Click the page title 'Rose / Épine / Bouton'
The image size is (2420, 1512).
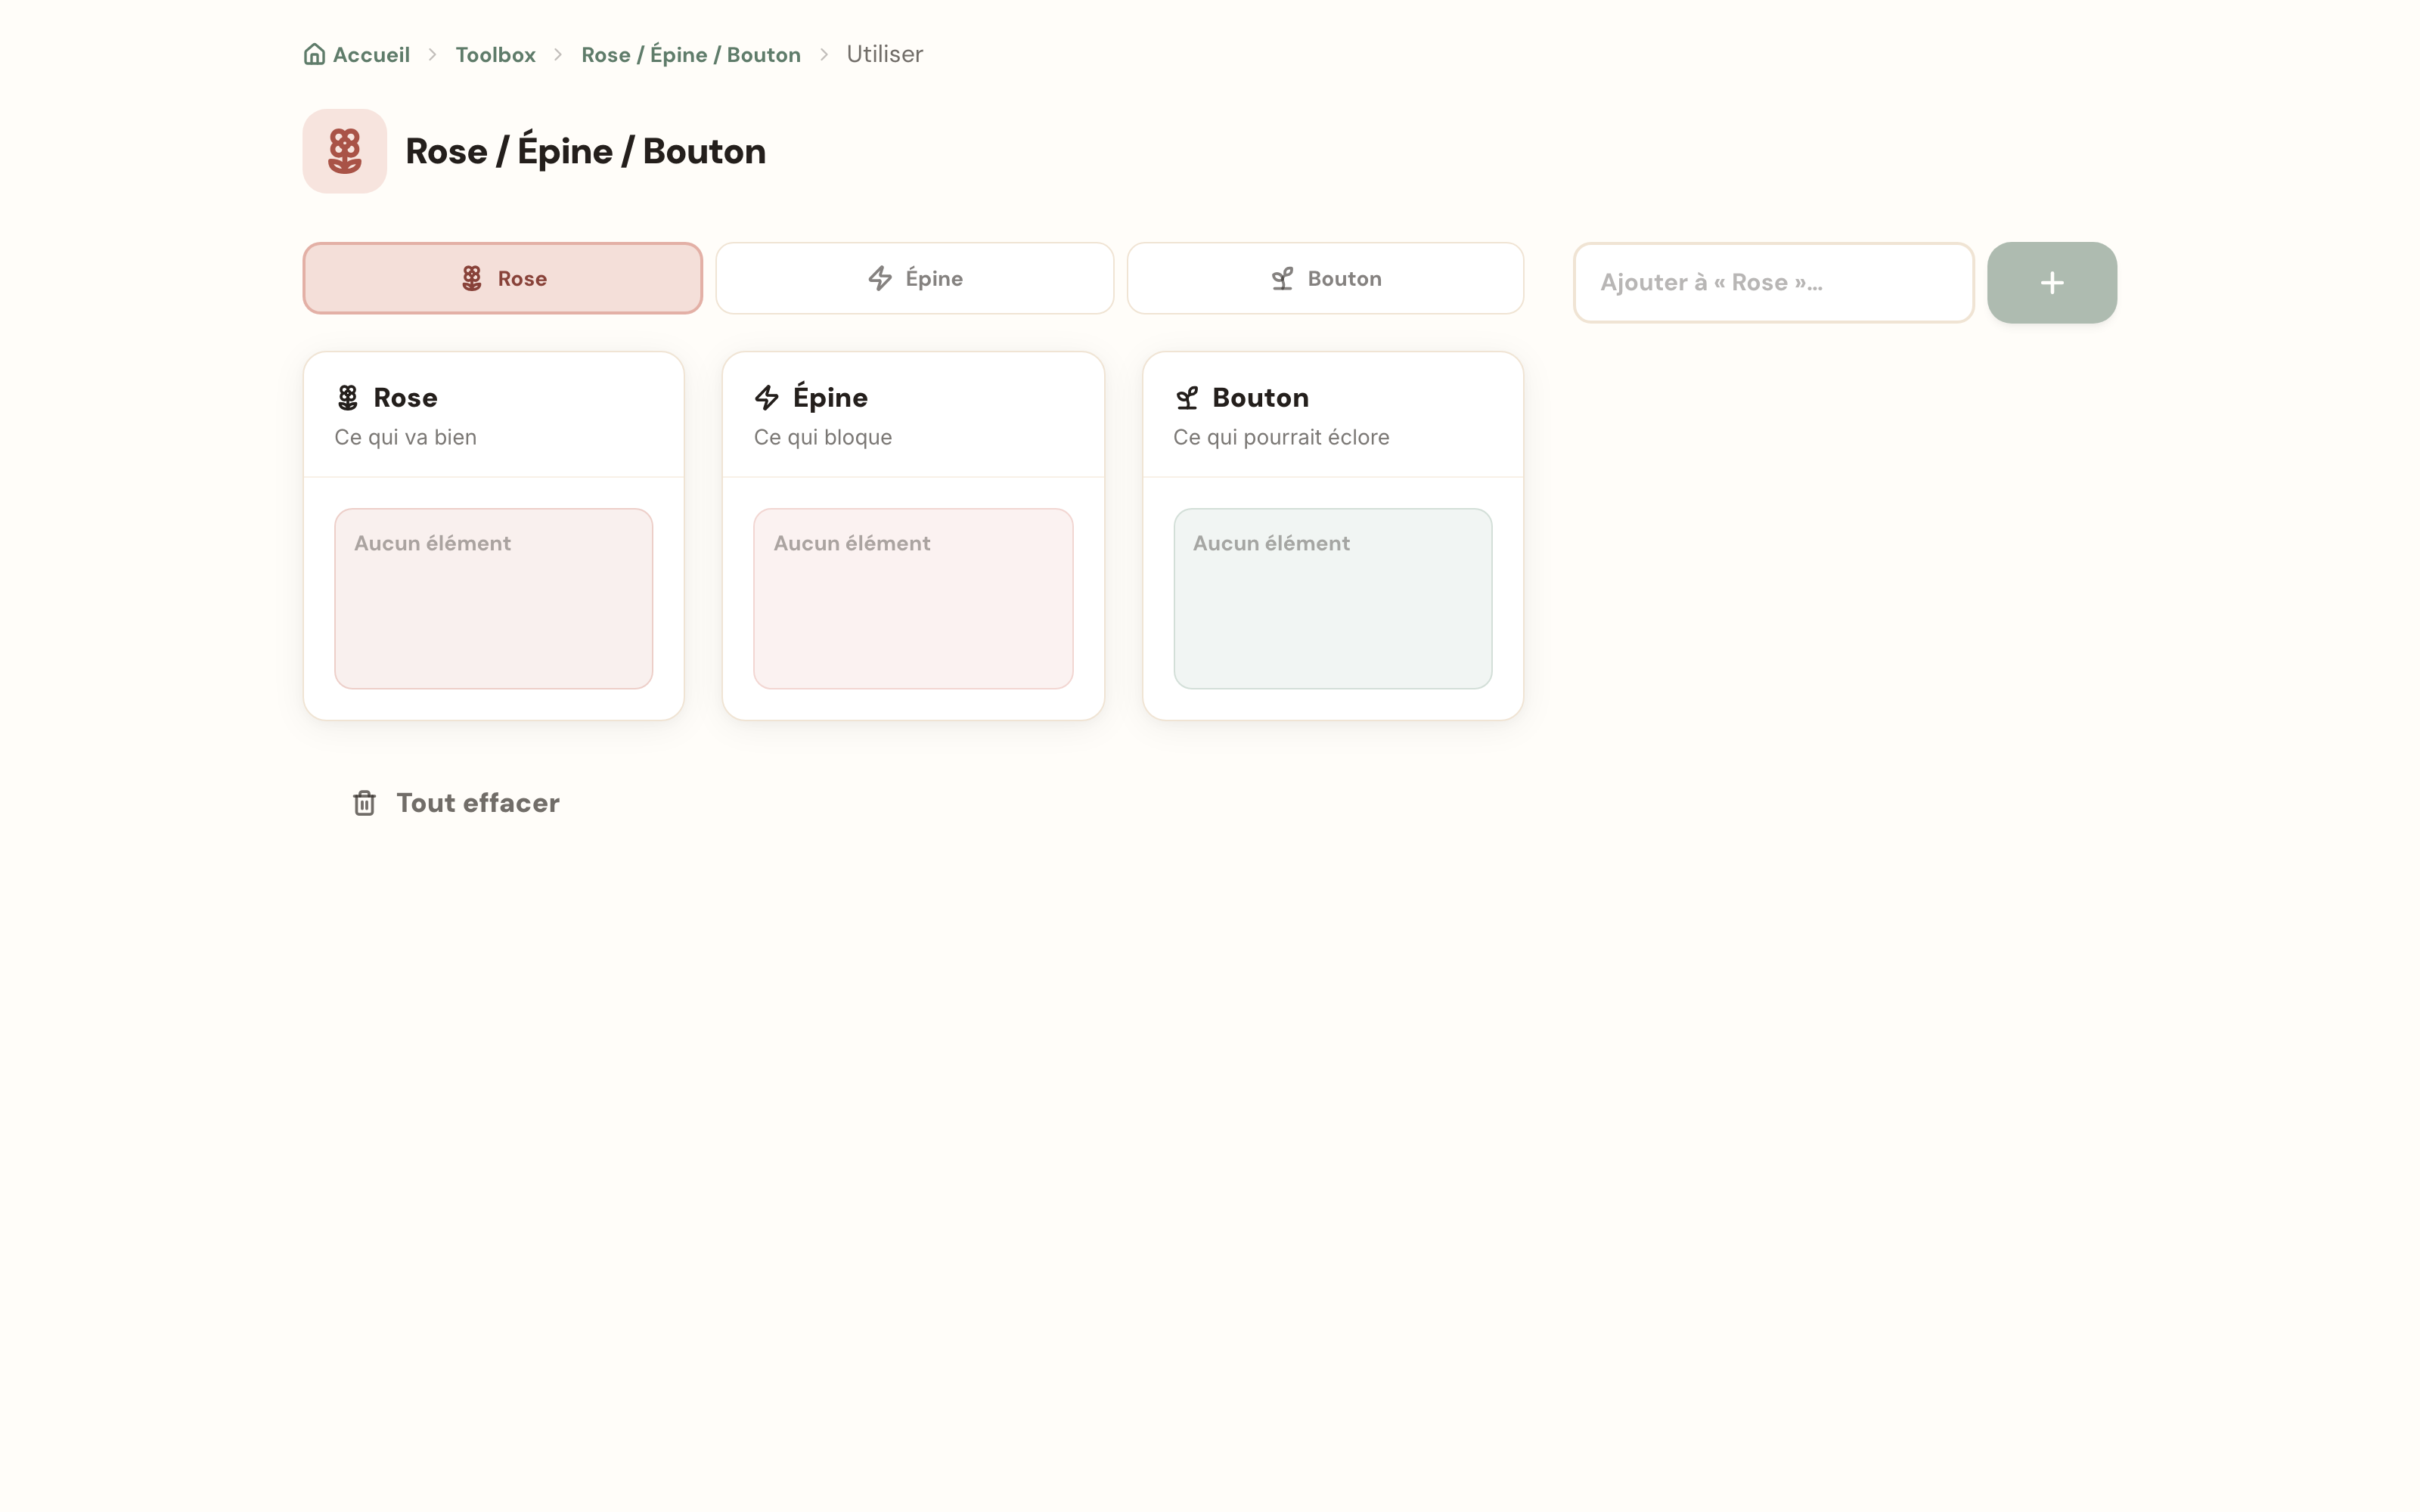tap(585, 151)
